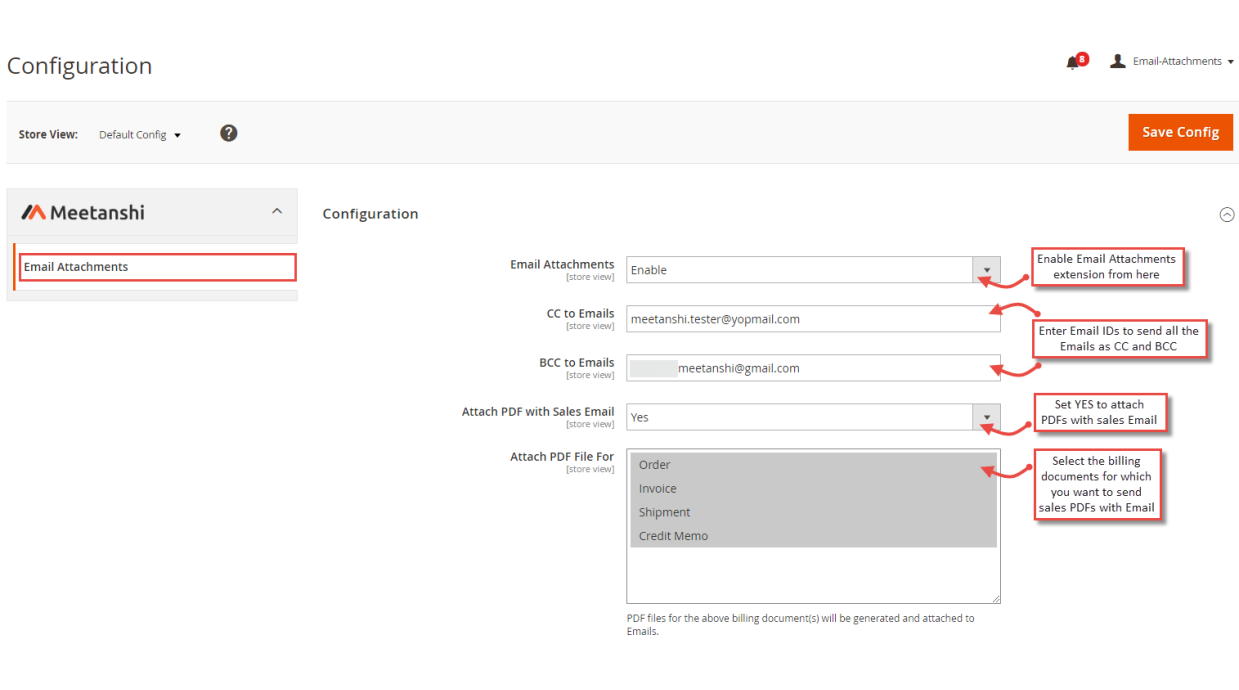This screenshot has height=690, width=1239.
Task: Click the Save Config button
Action: [1180, 132]
